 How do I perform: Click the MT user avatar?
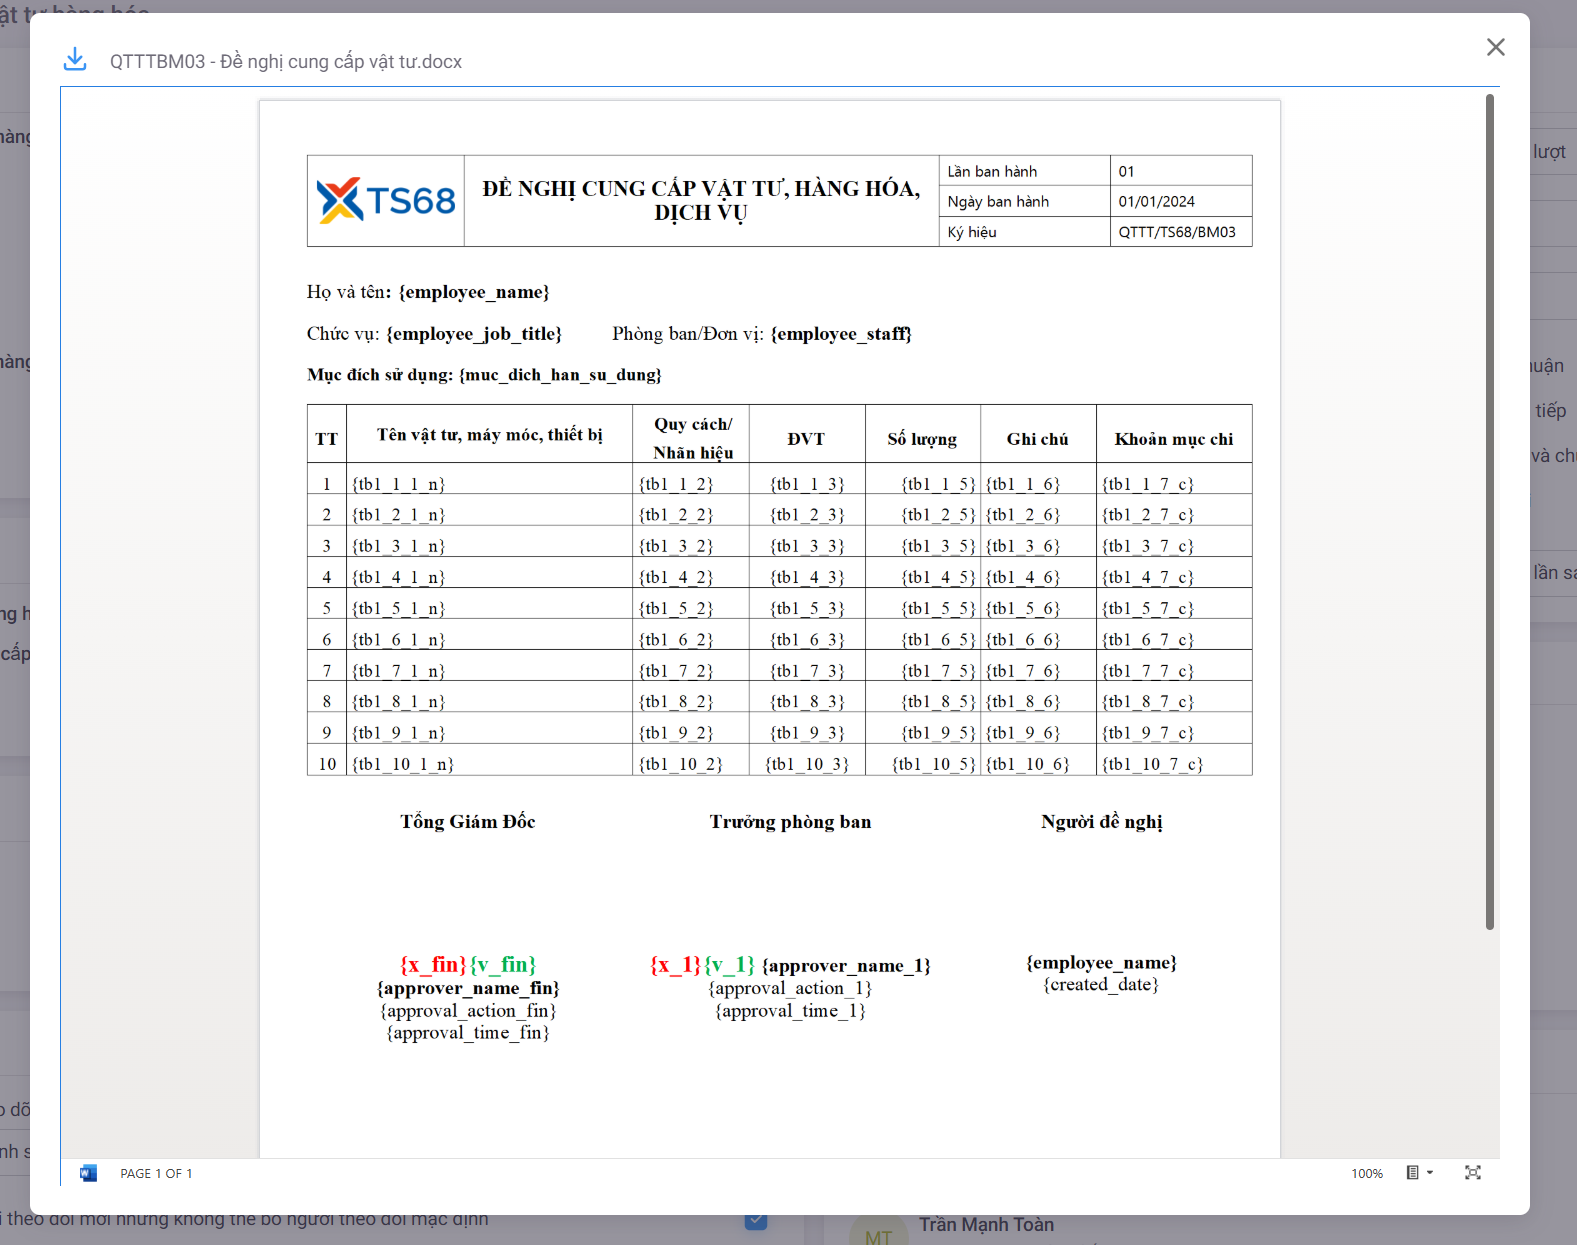pos(878,1234)
